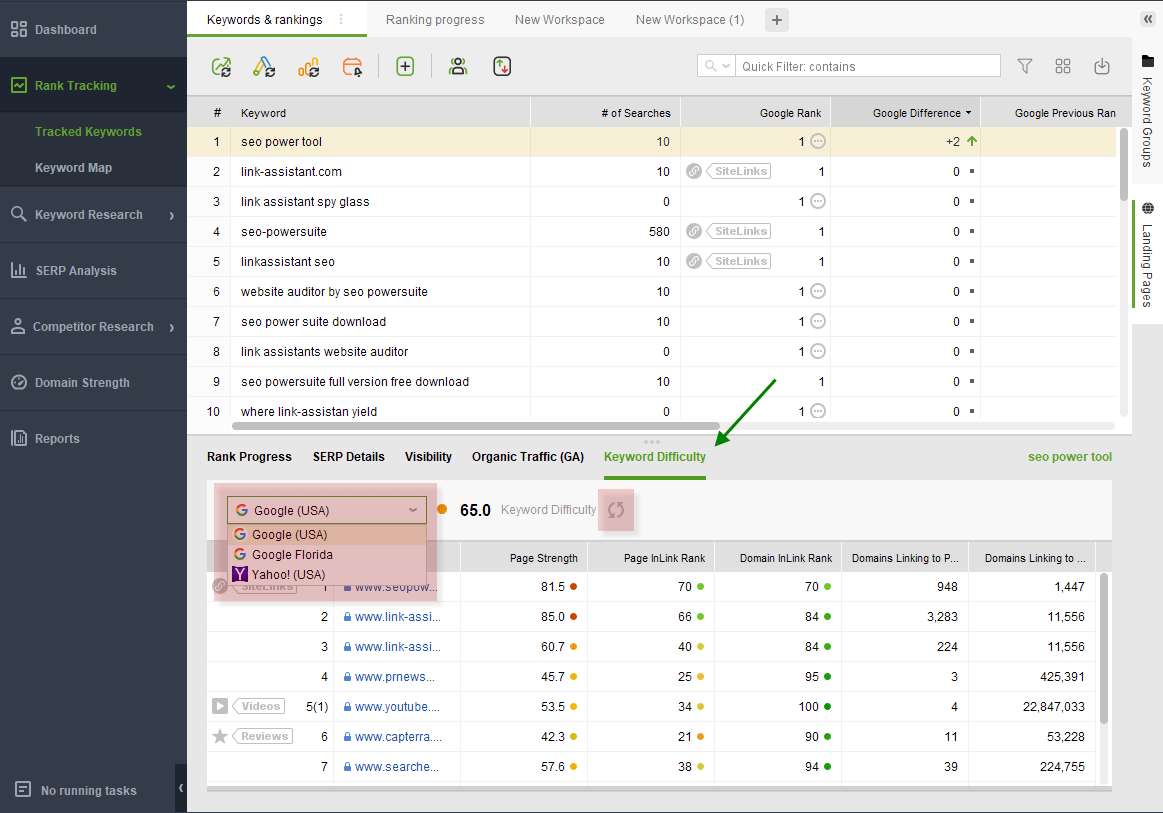This screenshot has width=1163, height=813.
Task: Open the Rank Progress bottom tab
Action: [x=249, y=457]
